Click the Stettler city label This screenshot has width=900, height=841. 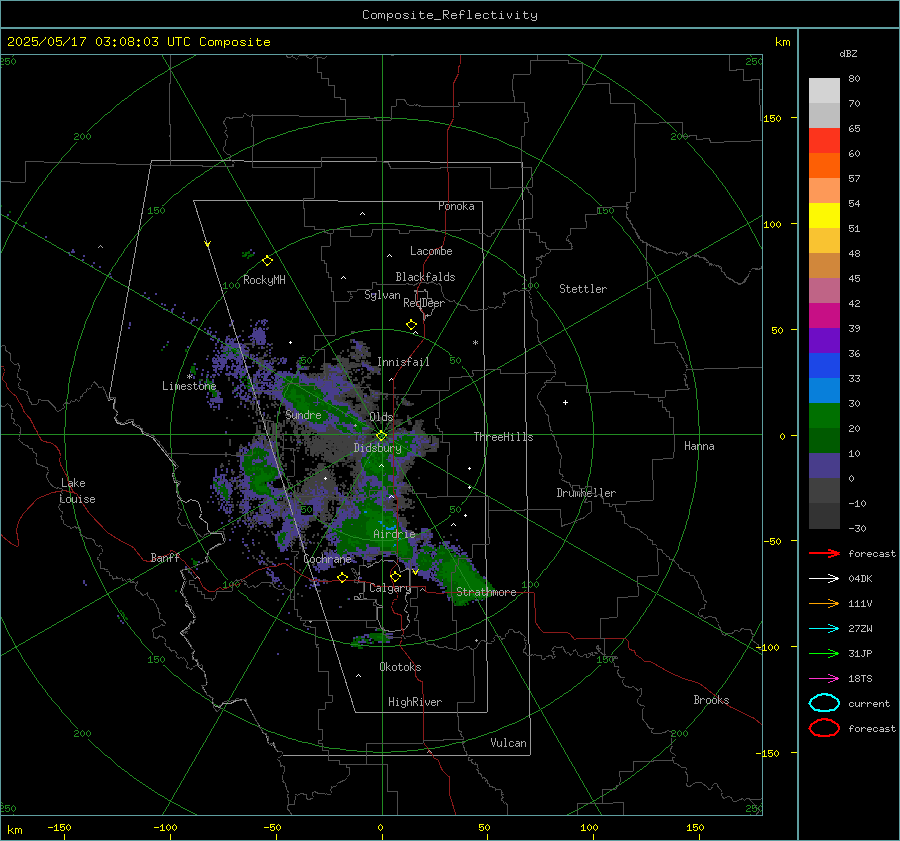pos(583,289)
